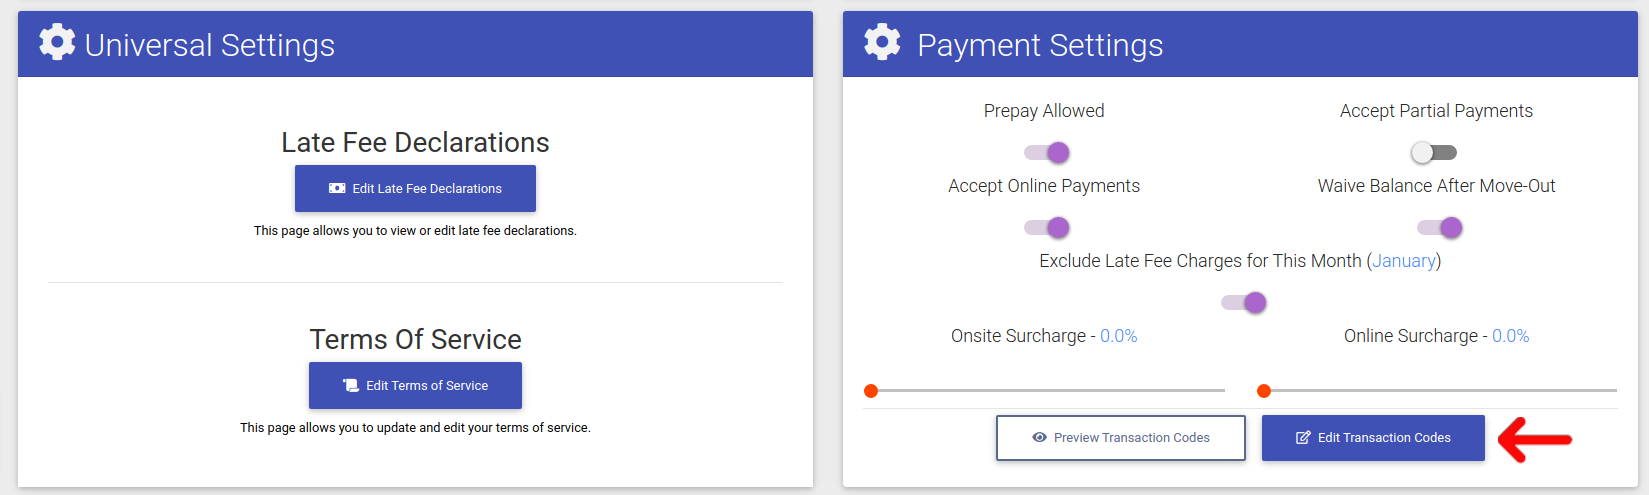Click the eye icon on Preview Transaction Codes
1649x495 pixels.
pos(1040,438)
